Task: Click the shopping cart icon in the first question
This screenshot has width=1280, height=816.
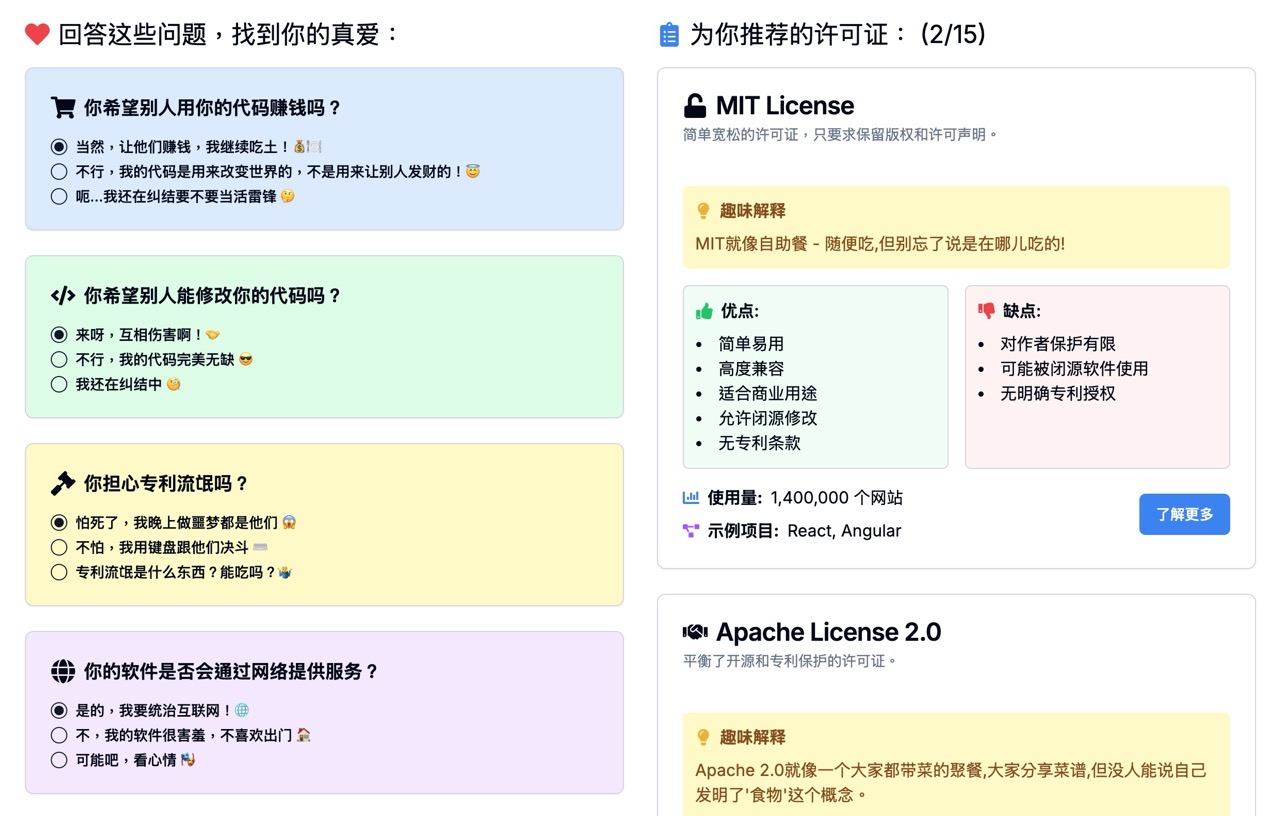Action: (63, 108)
